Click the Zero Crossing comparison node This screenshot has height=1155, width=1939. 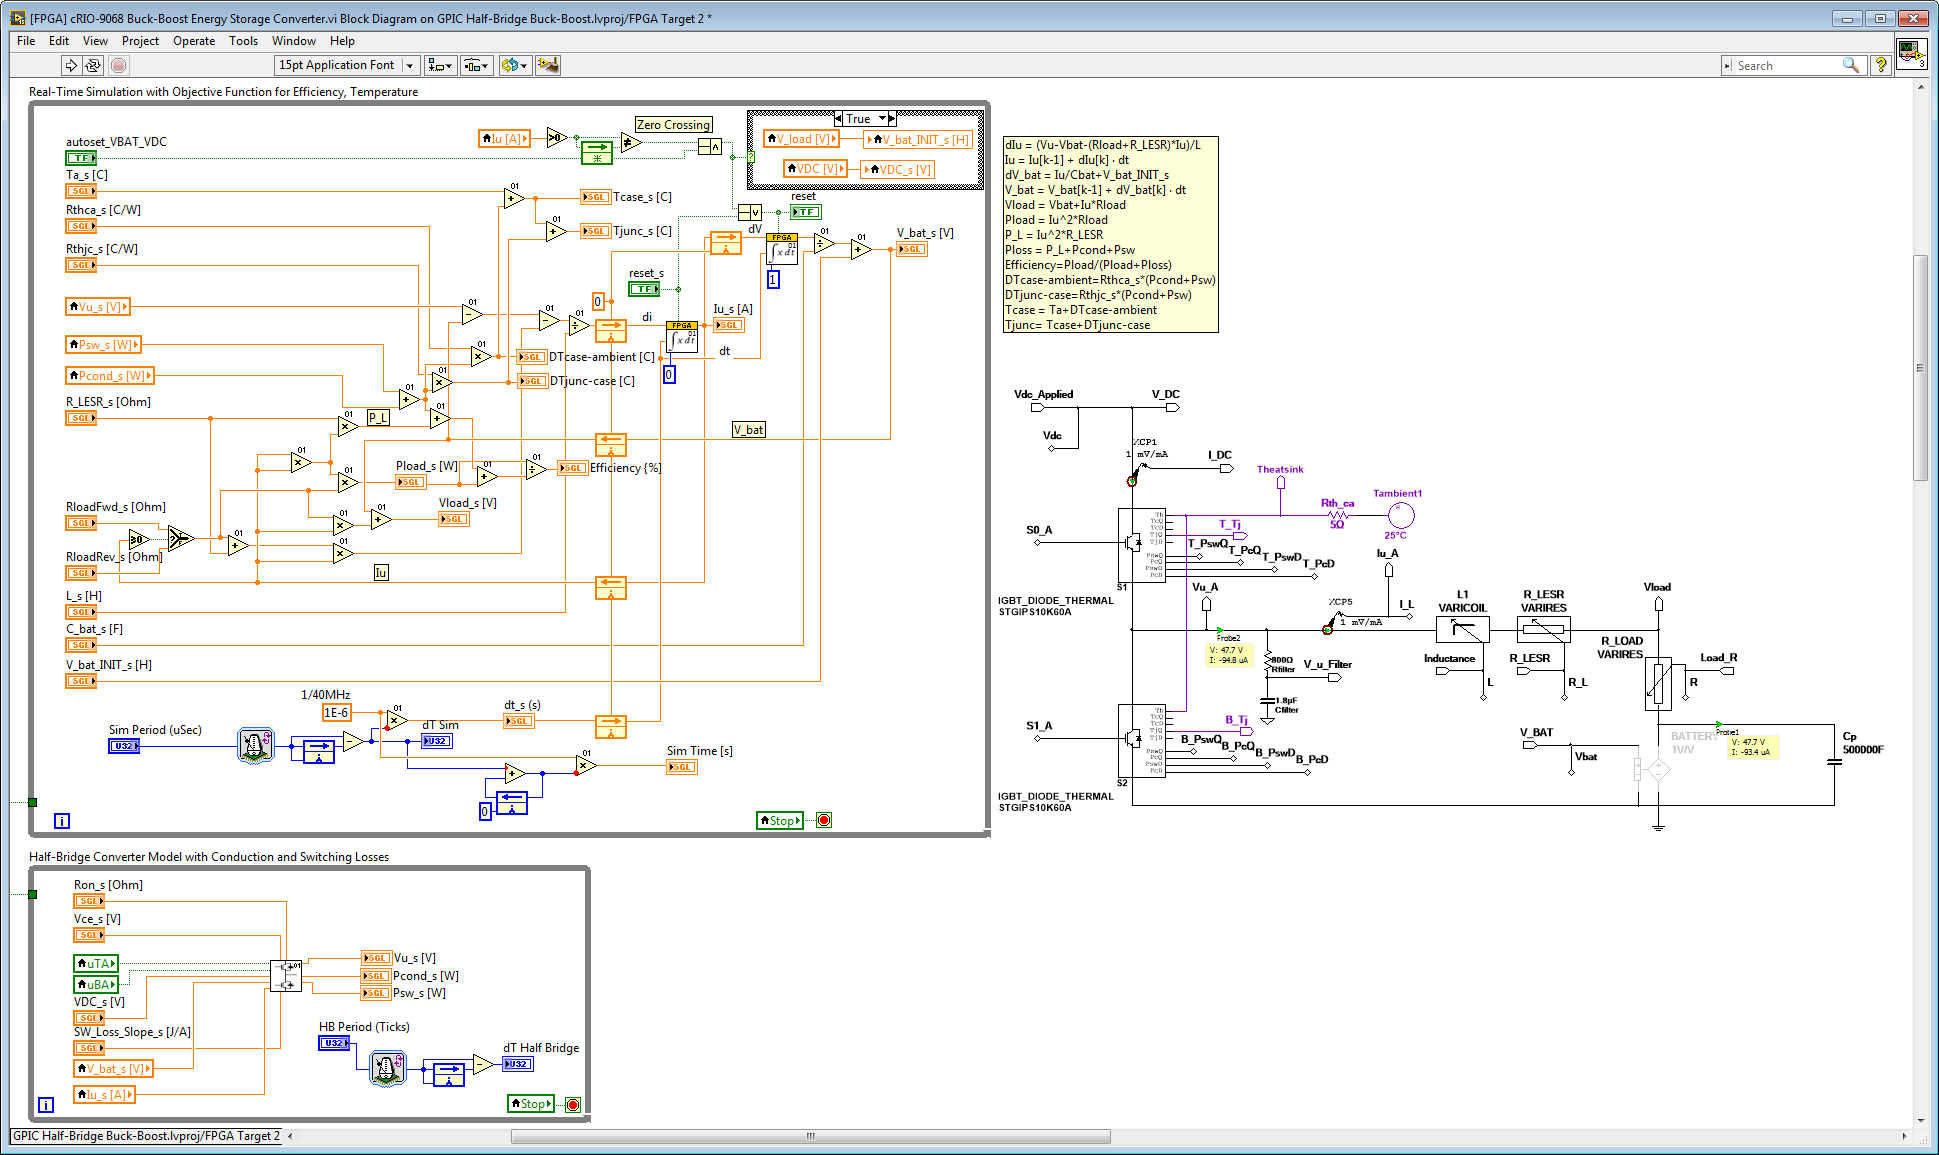coord(630,142)
